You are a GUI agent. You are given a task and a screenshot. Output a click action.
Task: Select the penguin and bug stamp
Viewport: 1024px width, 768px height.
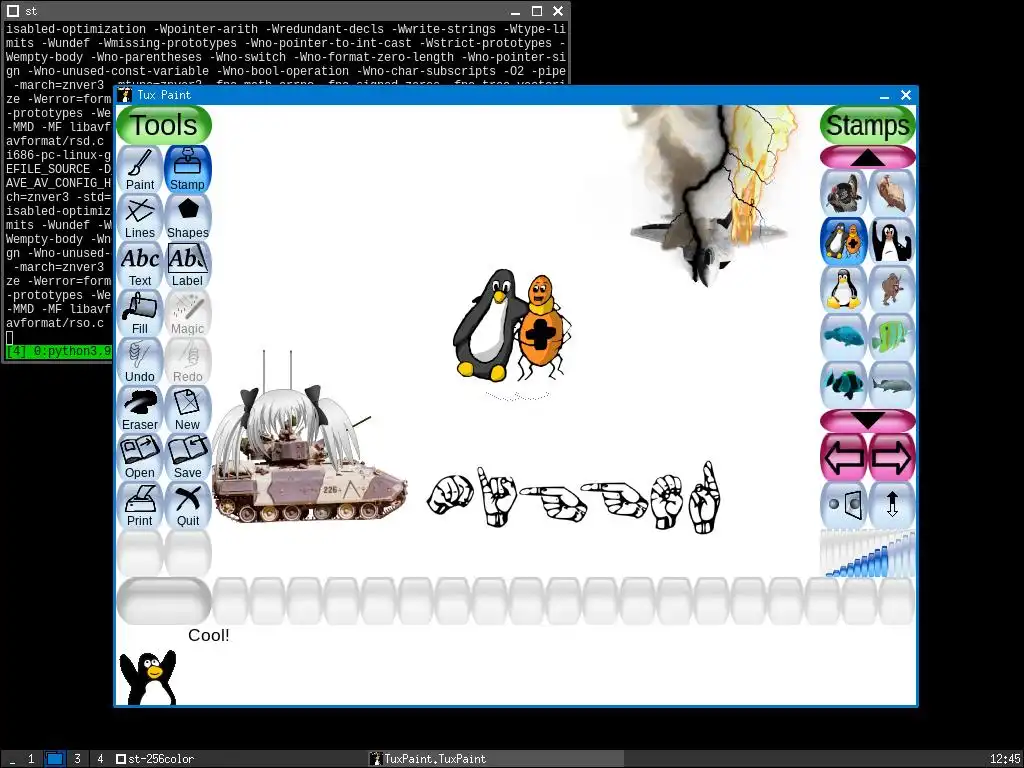(x=844, y=241)
